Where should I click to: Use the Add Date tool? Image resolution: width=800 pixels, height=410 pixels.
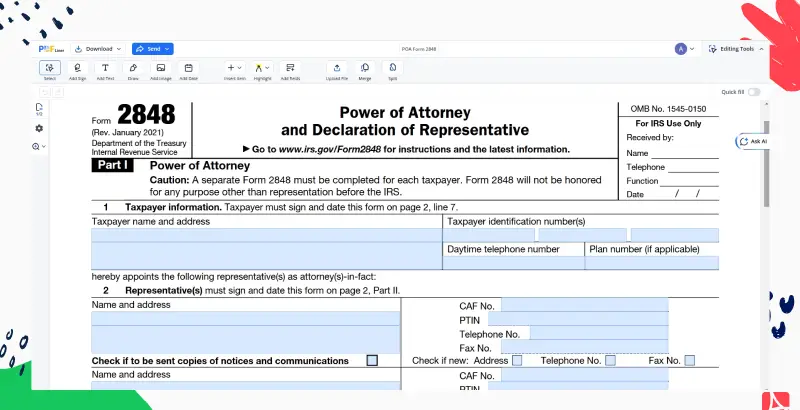(x=188, y=68)
